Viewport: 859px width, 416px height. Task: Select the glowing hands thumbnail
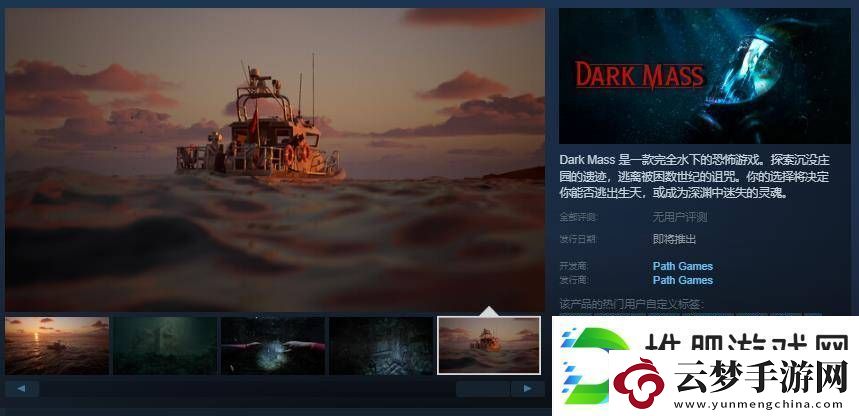tap(273, 346)
